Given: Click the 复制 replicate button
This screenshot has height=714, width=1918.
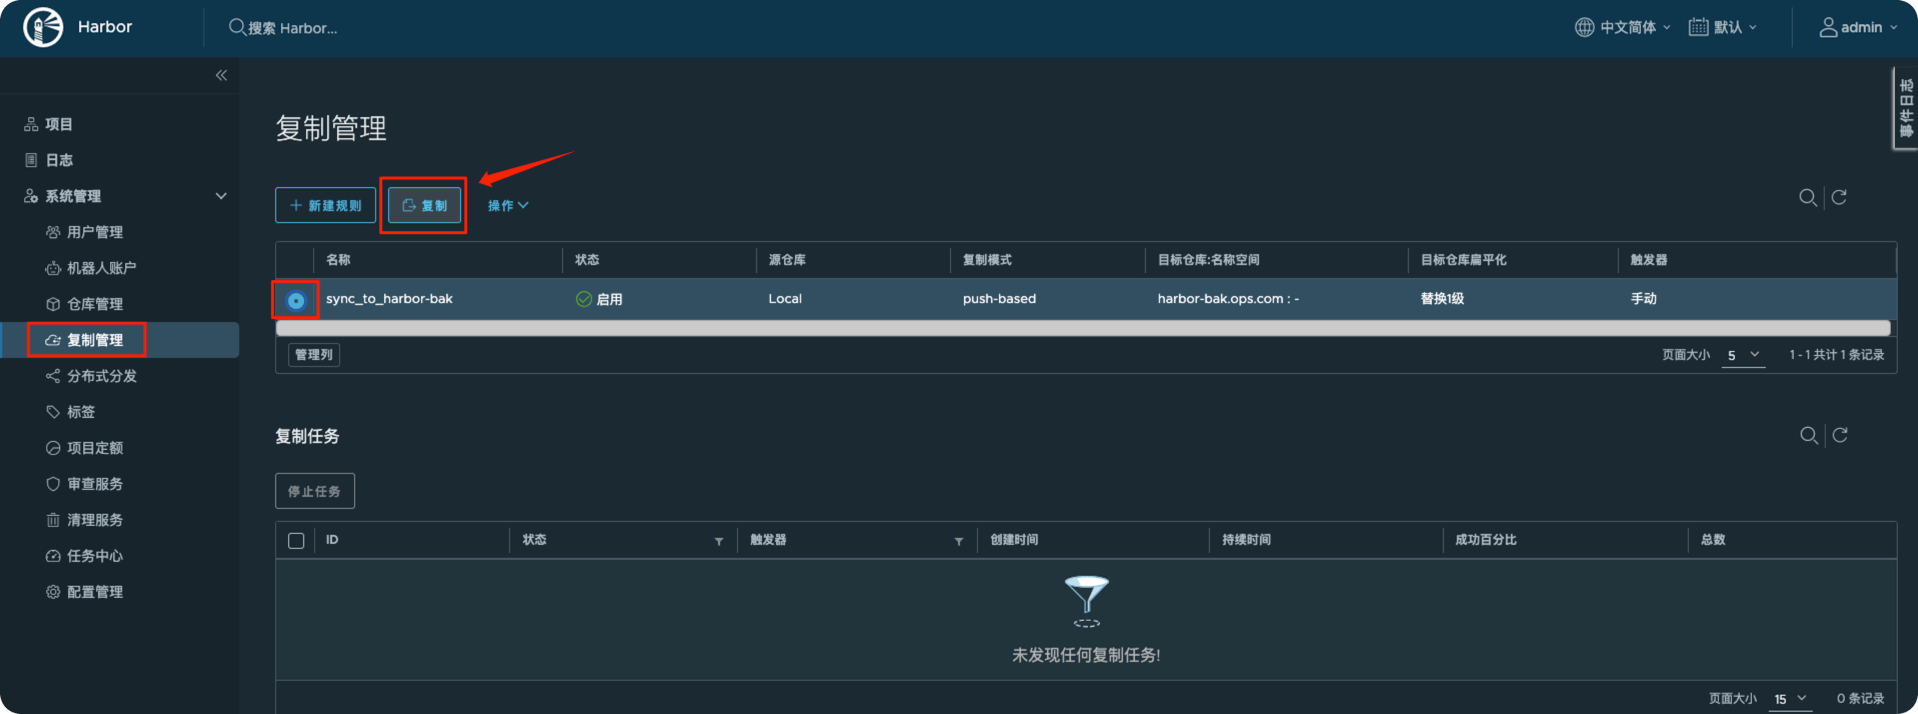Looking at the screenshot, I should 424,205.
